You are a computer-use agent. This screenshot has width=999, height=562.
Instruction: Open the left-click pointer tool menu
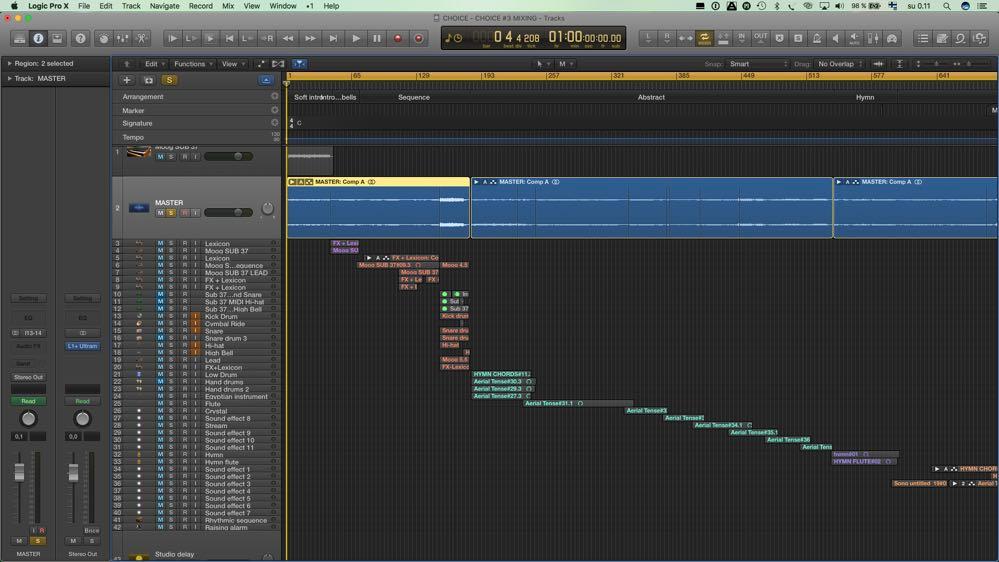click(x=543, y=64)
